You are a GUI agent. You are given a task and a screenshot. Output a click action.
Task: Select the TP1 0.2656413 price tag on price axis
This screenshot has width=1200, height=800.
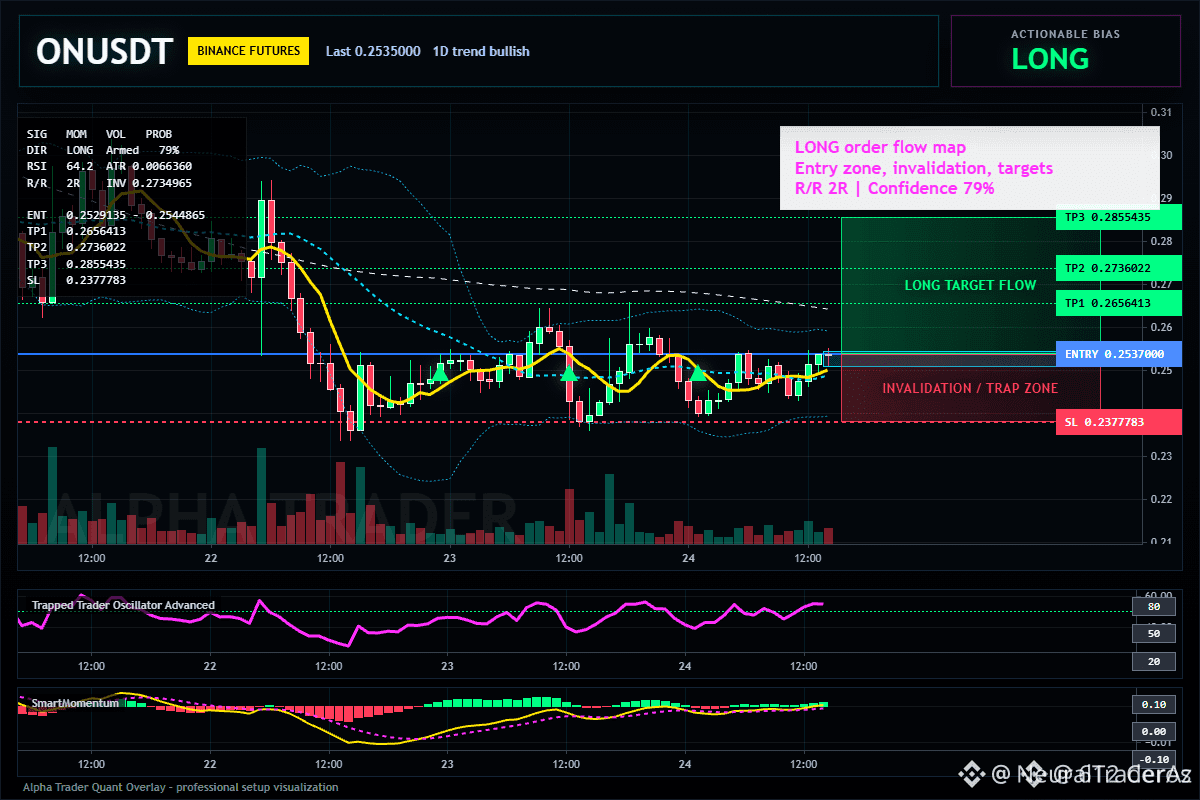tap(1119, 303)
